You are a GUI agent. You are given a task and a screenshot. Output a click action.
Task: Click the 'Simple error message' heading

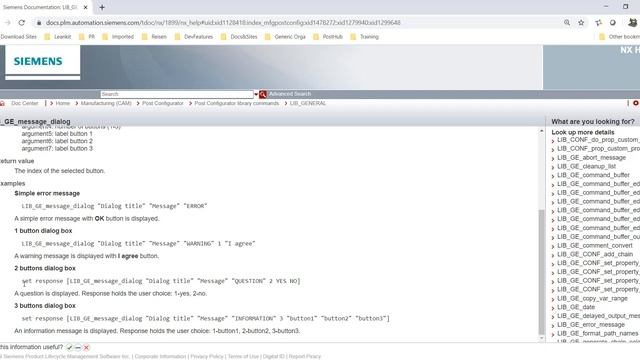[47, 193]
